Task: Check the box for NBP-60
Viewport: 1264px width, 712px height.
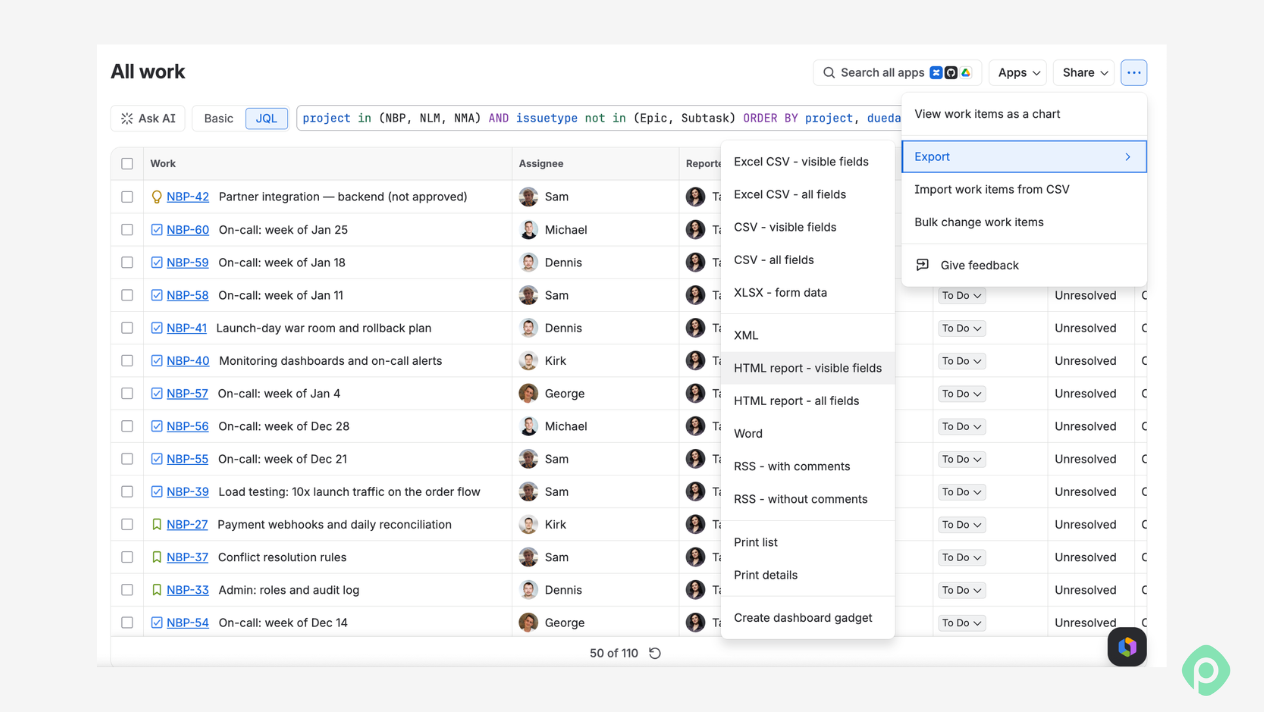Action: coord(127,230)
